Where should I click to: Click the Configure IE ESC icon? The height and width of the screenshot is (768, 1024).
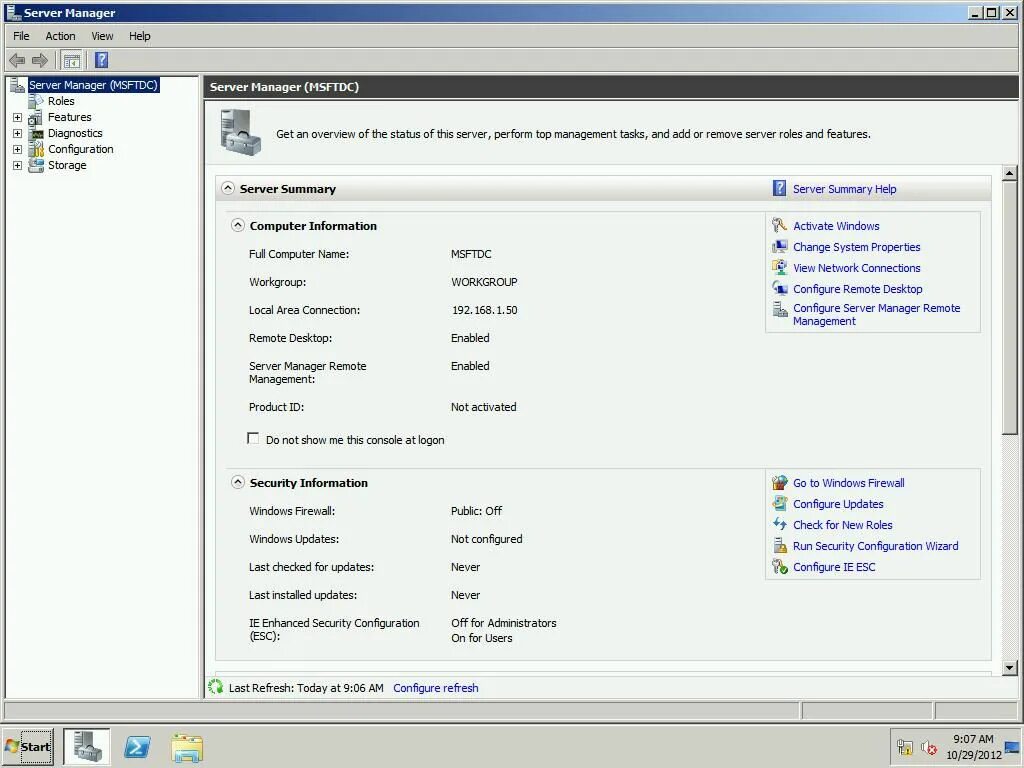click(x=779, y=567)
